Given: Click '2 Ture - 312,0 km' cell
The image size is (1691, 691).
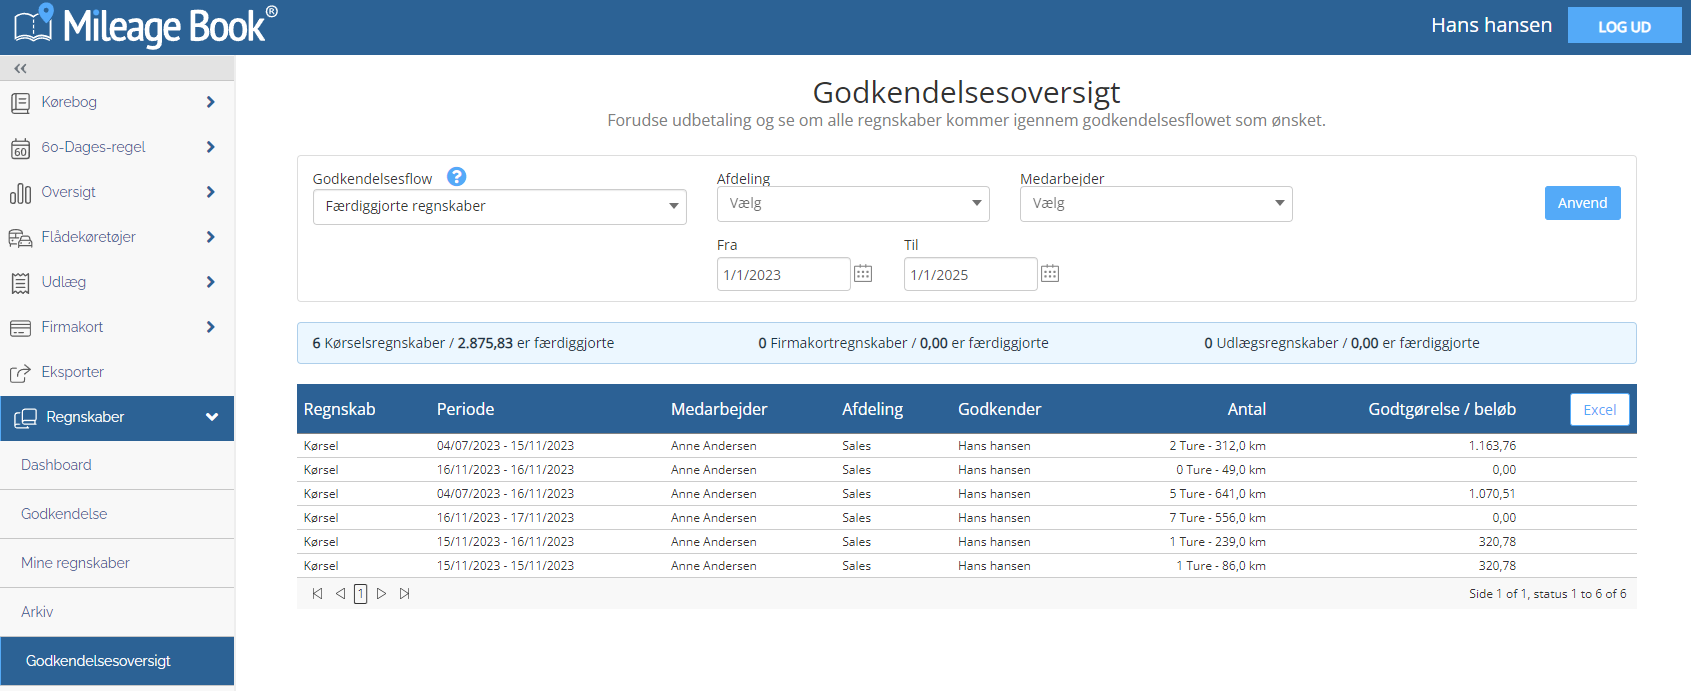Looking at the screenshot, I should [x=1217, y=446].
